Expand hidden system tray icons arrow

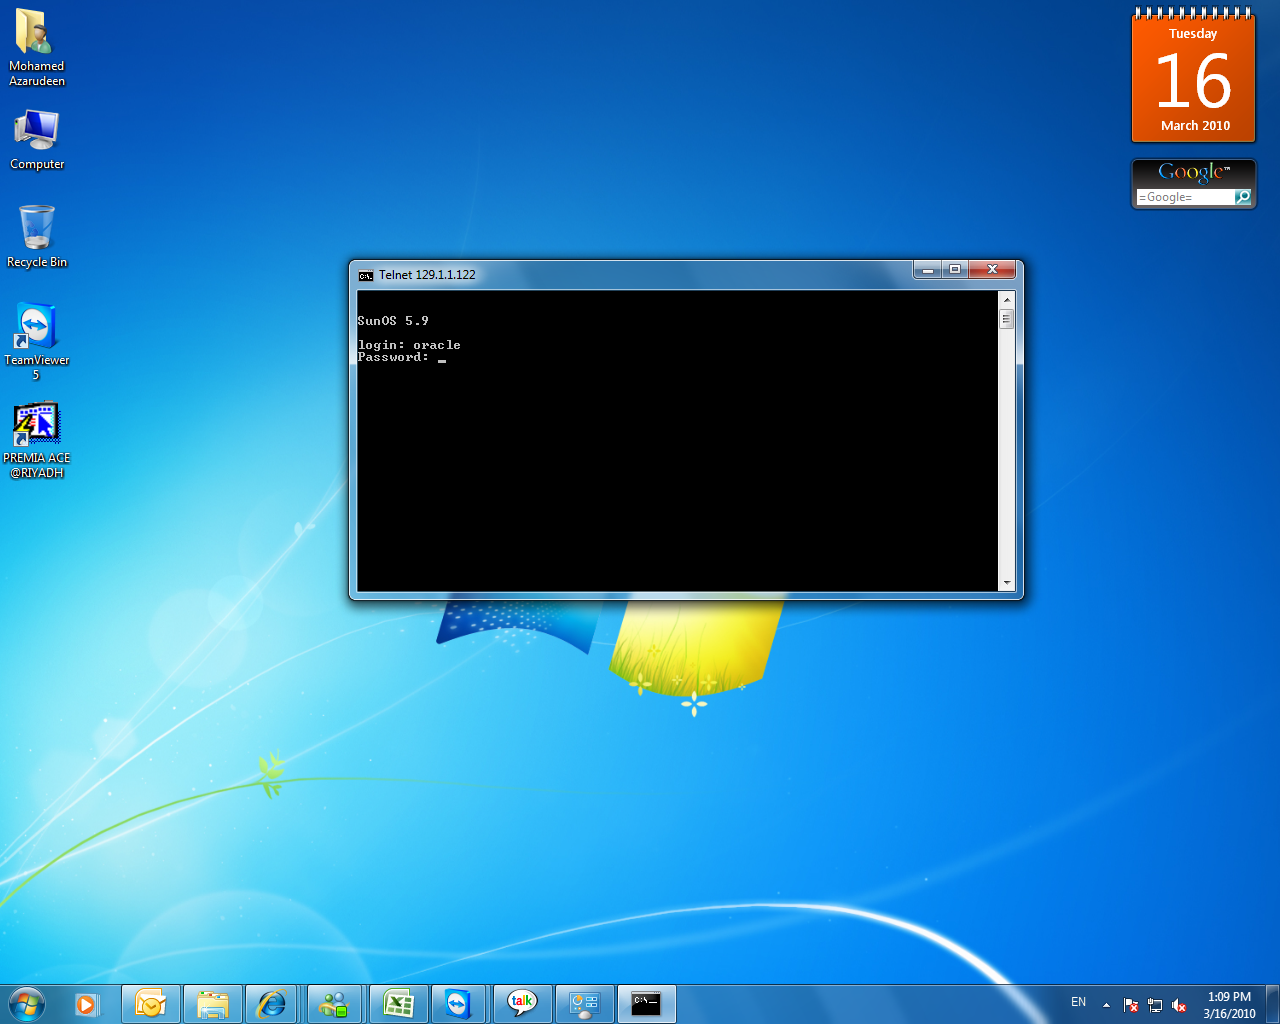(1106, 1005)
